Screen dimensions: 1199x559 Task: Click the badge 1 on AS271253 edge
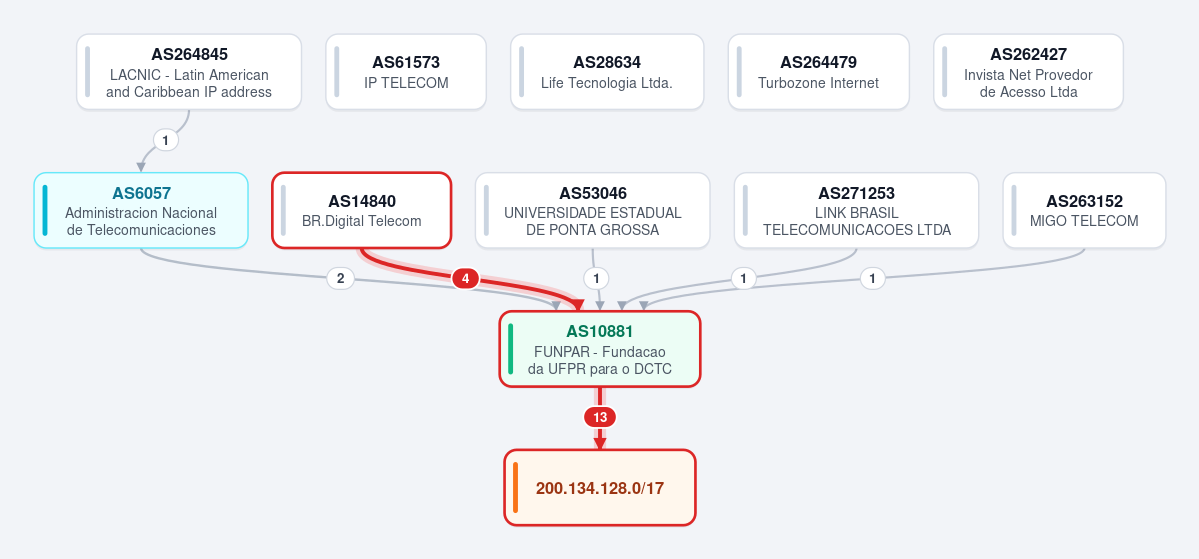pyautogui.click(x=743, y=279)
